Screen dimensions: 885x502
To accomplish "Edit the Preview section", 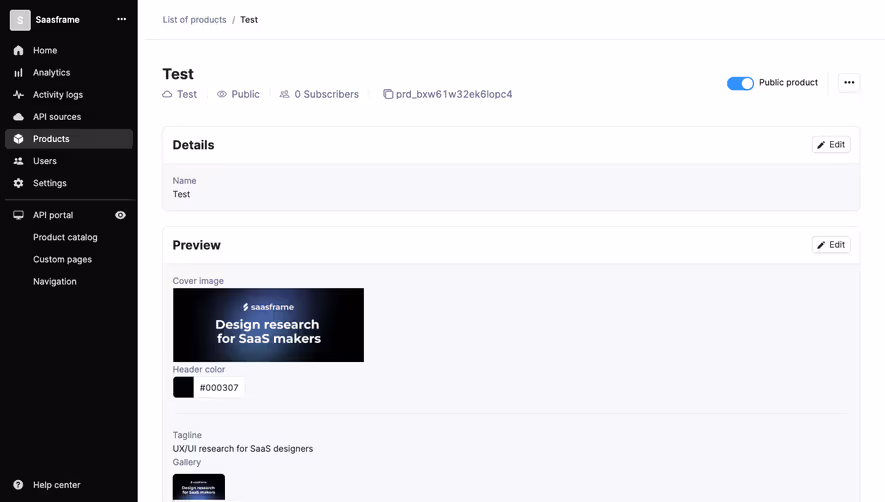I will pyautogui.click(x=831, y=245).
